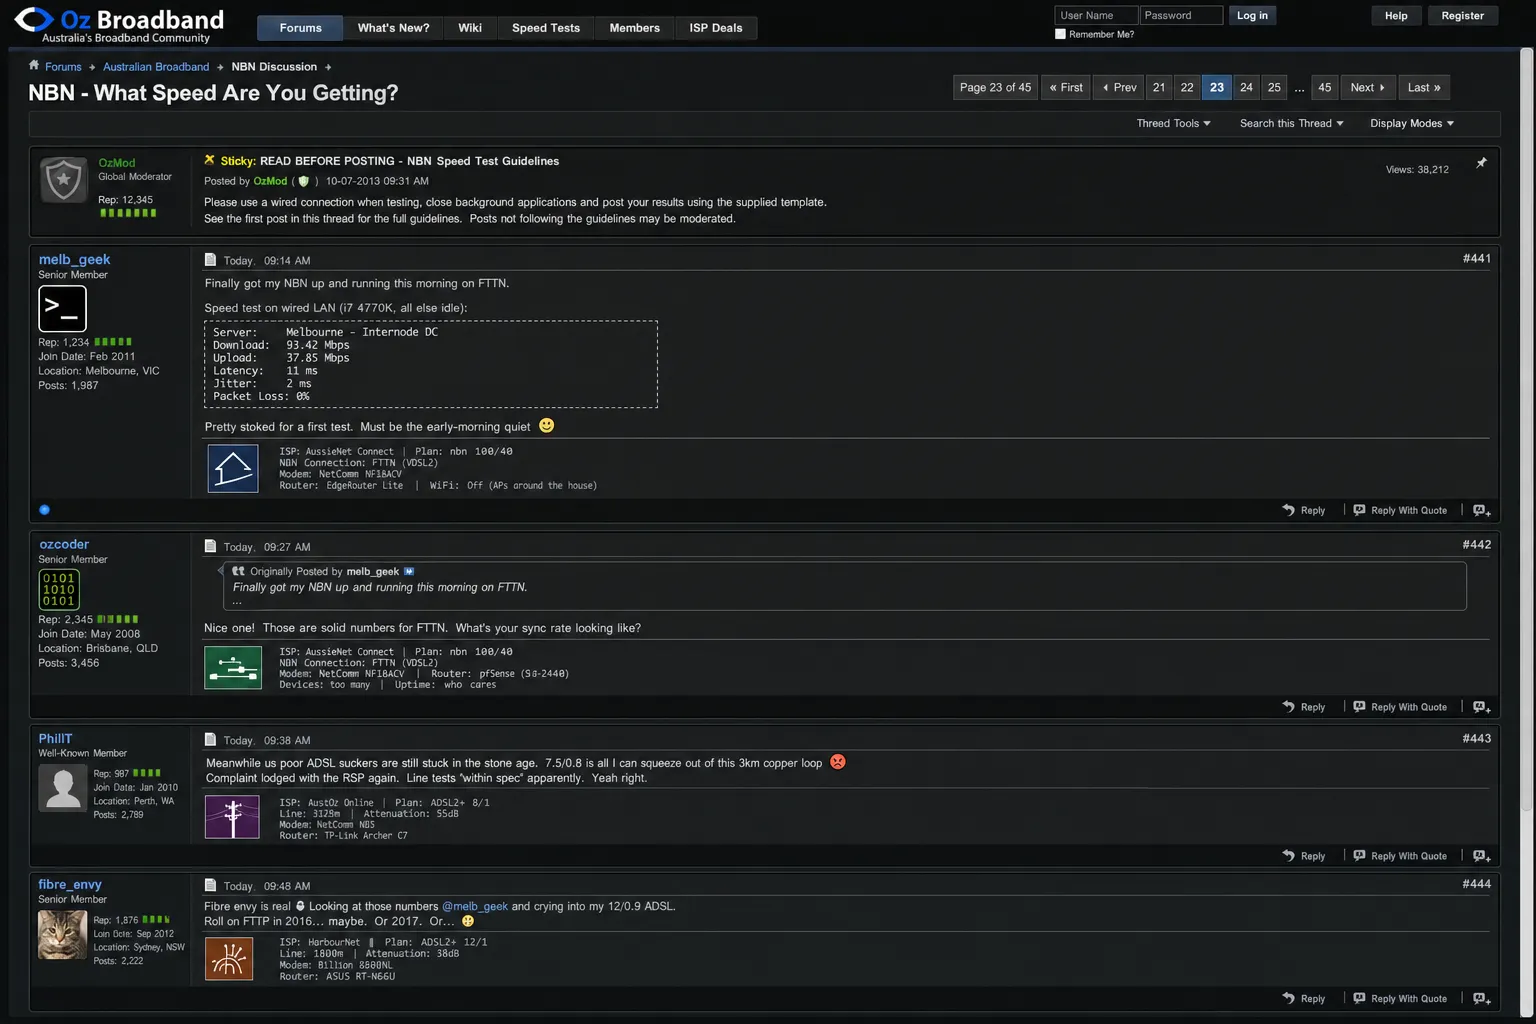Viewport: 1536px width, 1024px height.
Task: Go to the Australian Broadband breadcrumb link
Action: pos(156,67)
